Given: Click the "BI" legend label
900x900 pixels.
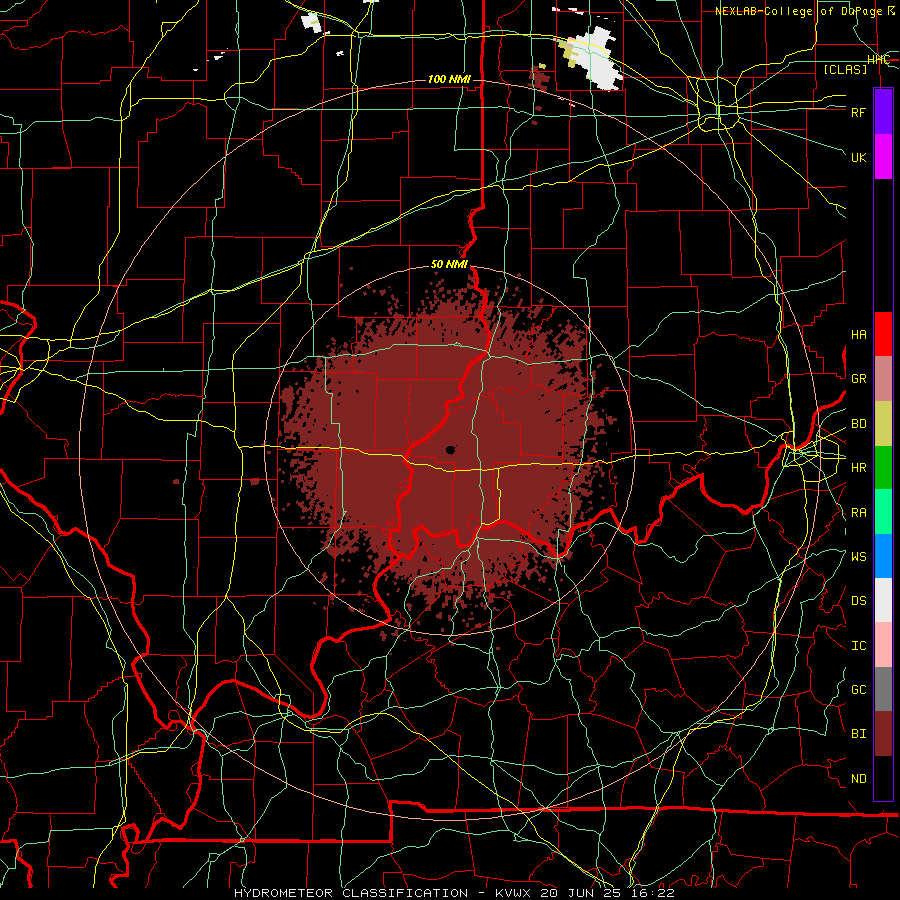Looking at the screenshot, I should point(858,734).
